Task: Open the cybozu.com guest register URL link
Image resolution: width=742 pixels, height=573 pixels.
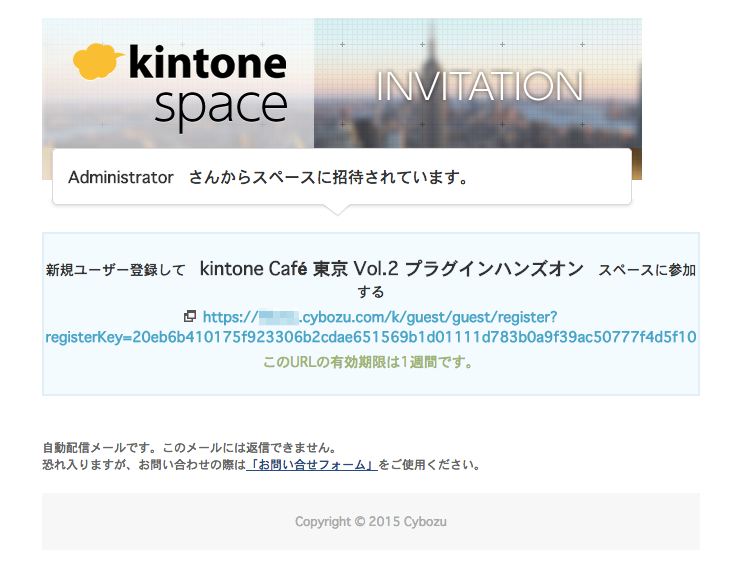Action: [371, 327]
